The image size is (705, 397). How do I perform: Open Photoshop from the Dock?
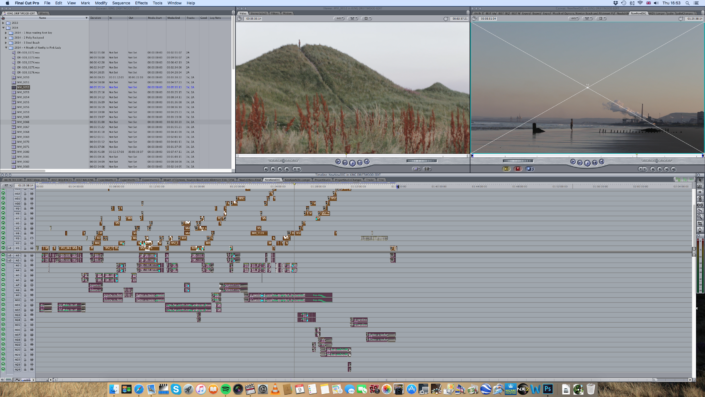coord(548,389)
